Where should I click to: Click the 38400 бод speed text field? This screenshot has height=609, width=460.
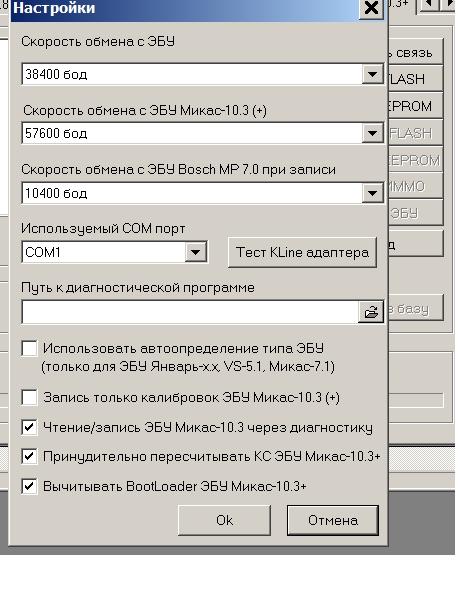[x=192, y=74]
